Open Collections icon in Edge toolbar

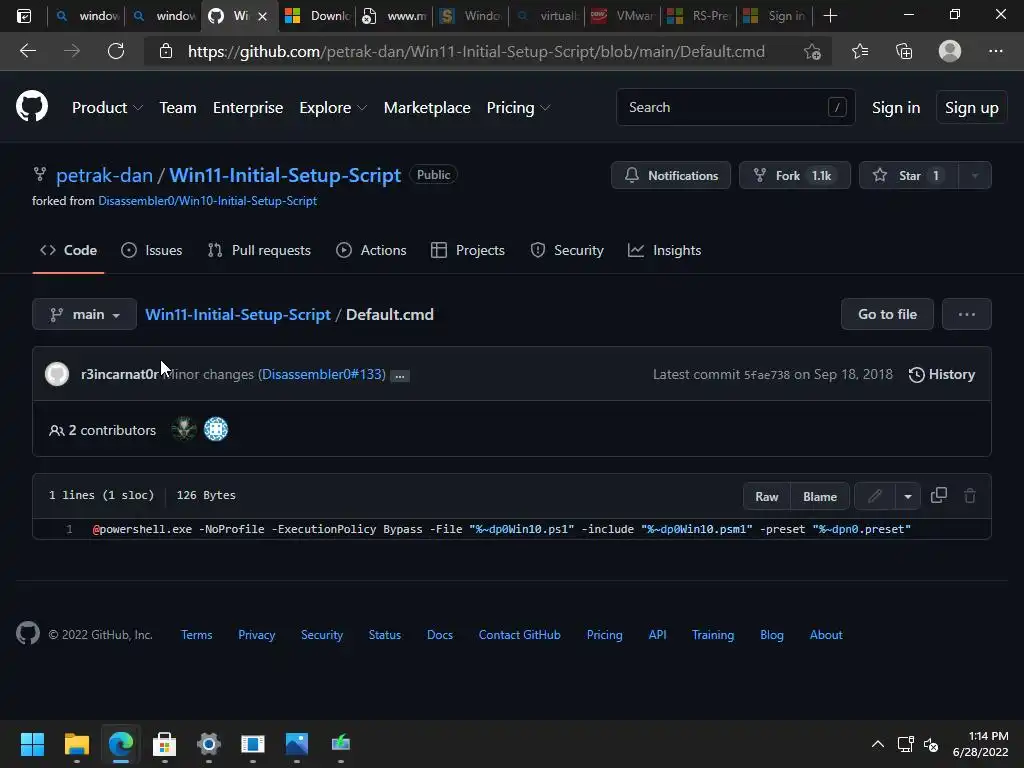tap(904, 51)
